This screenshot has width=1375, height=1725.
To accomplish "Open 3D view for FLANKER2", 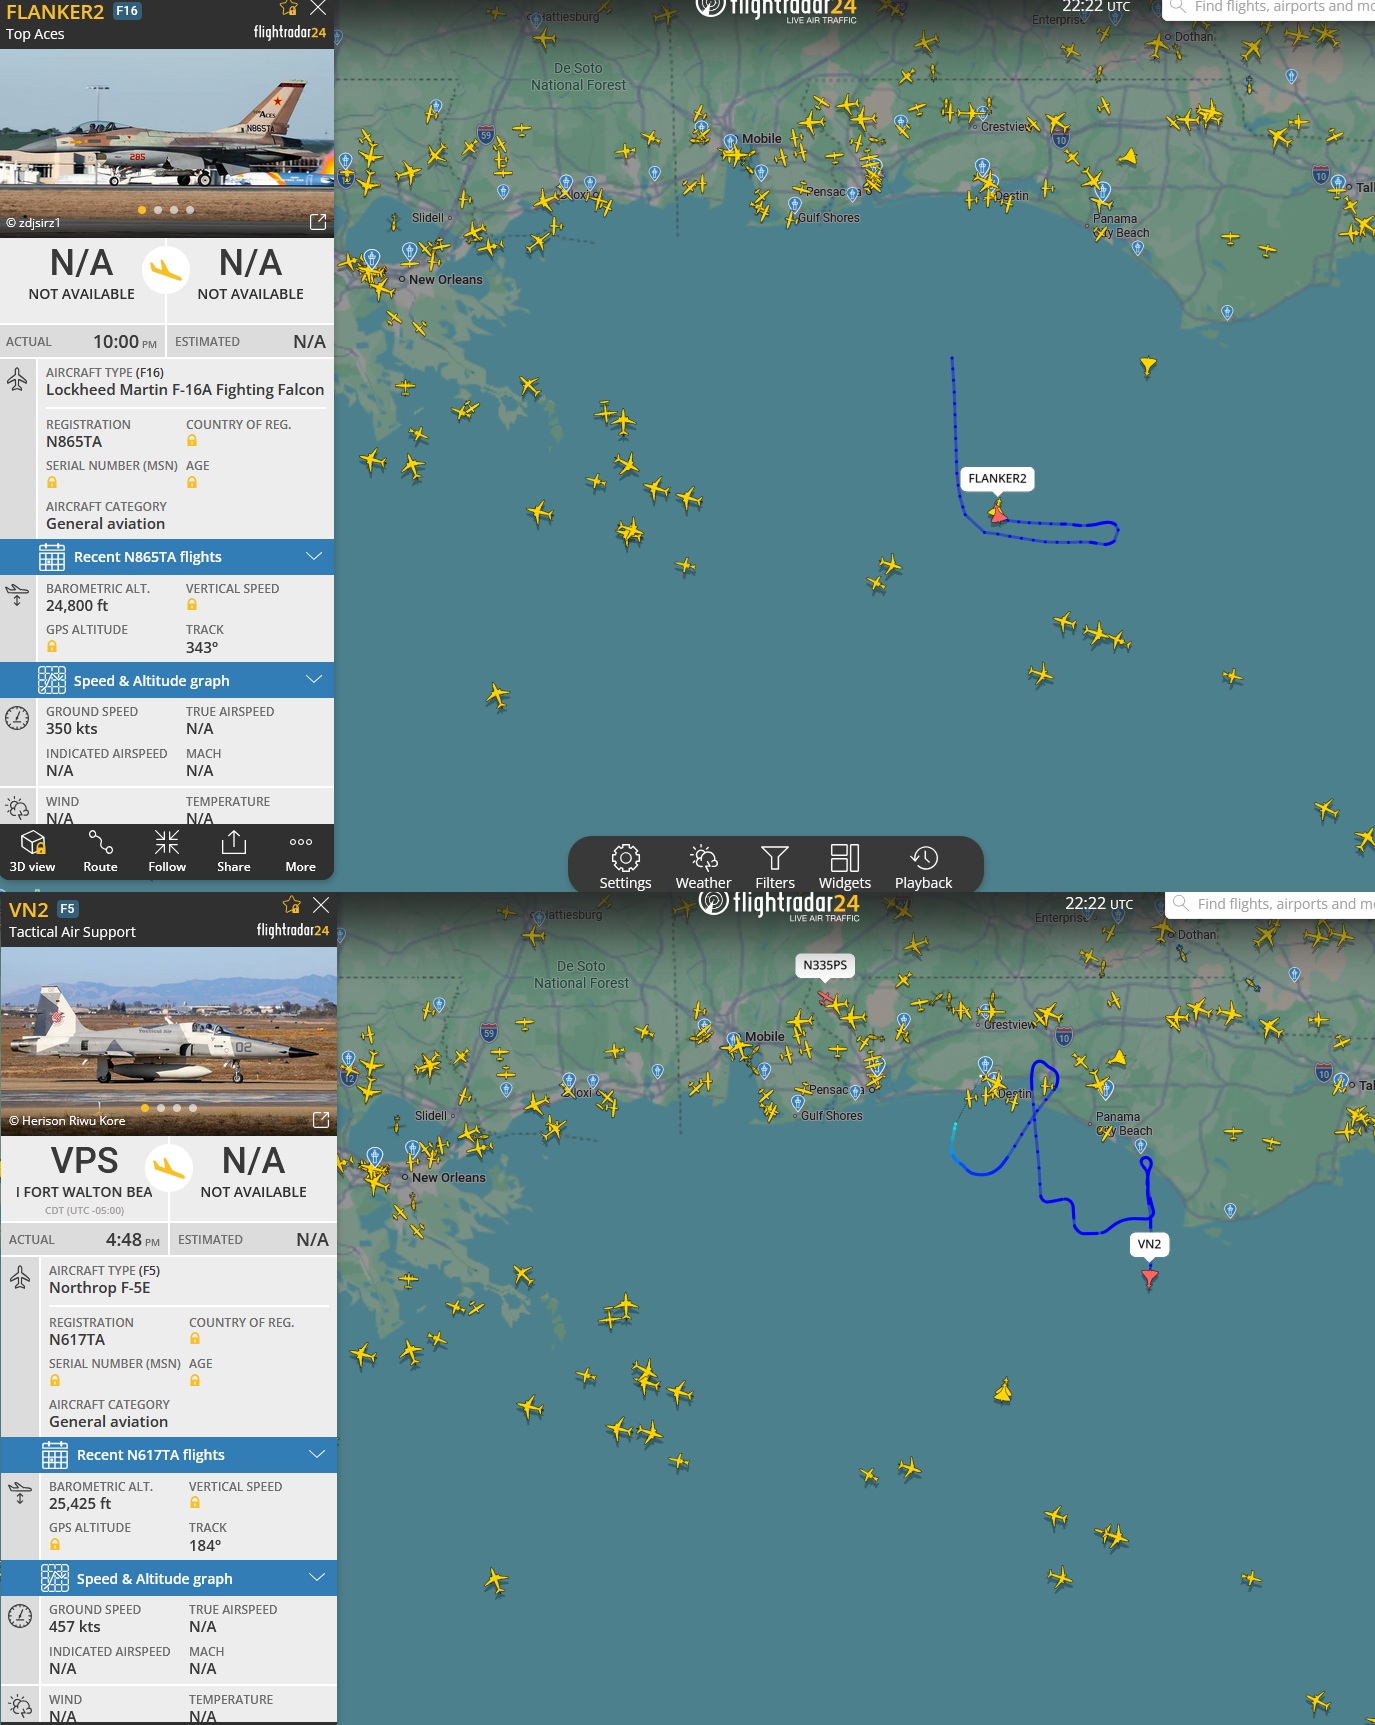I will tap(32, 852).
